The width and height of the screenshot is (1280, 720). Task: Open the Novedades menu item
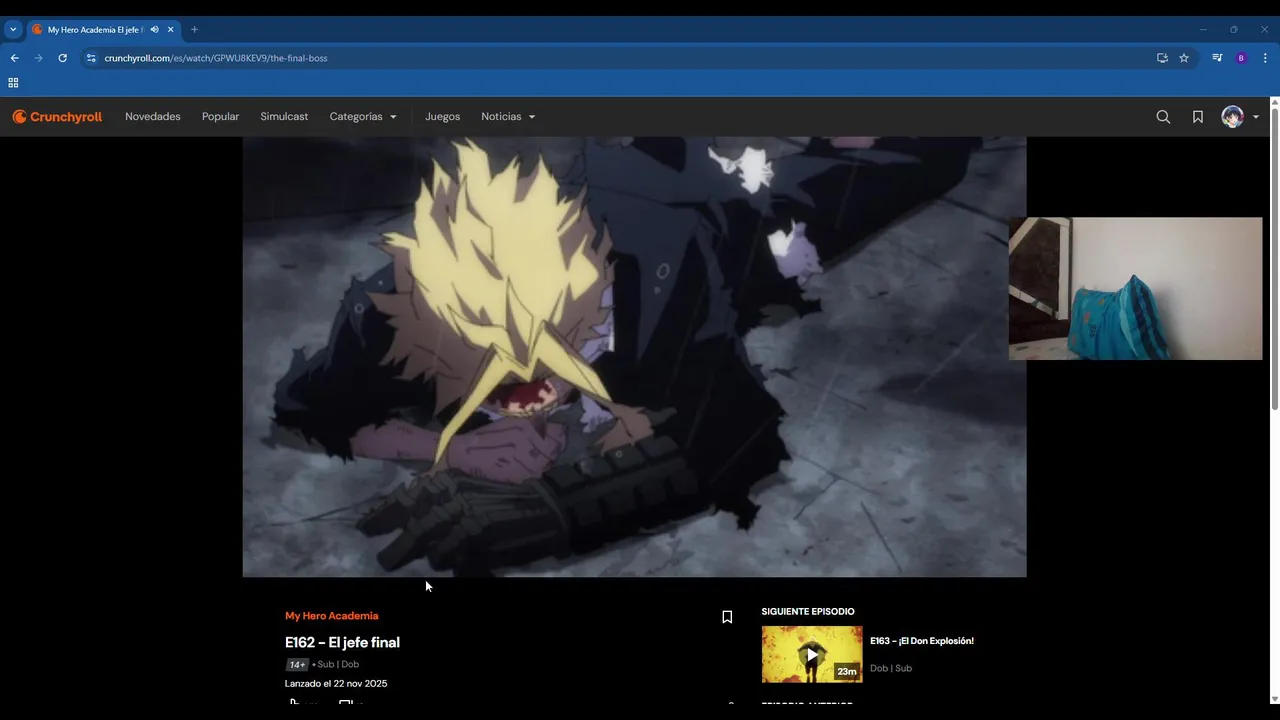tap(153, 117)
